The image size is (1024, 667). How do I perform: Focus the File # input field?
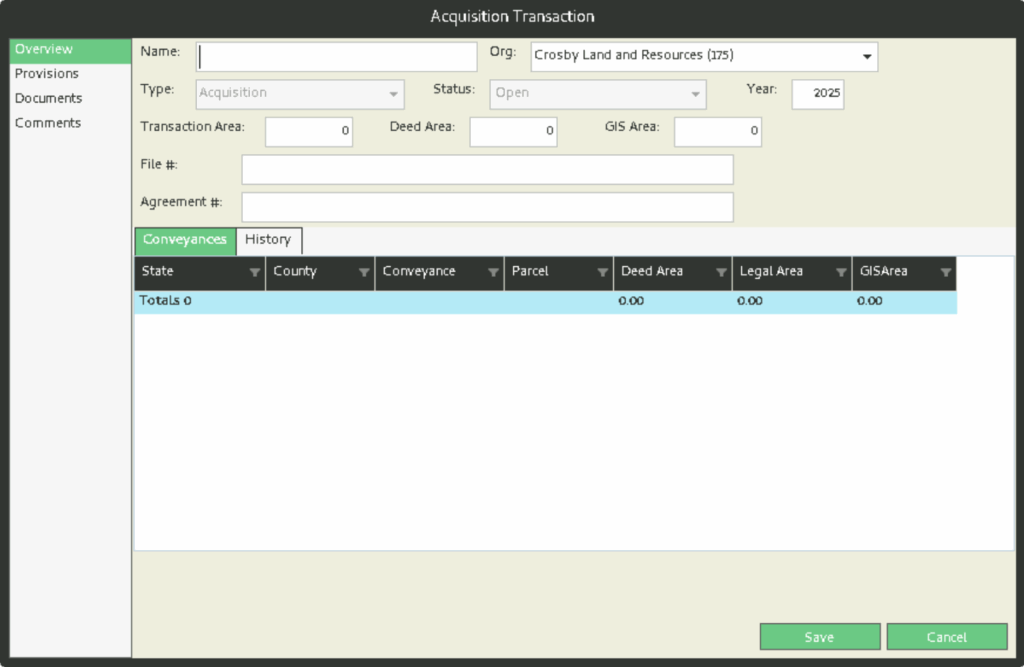(487, 170)
